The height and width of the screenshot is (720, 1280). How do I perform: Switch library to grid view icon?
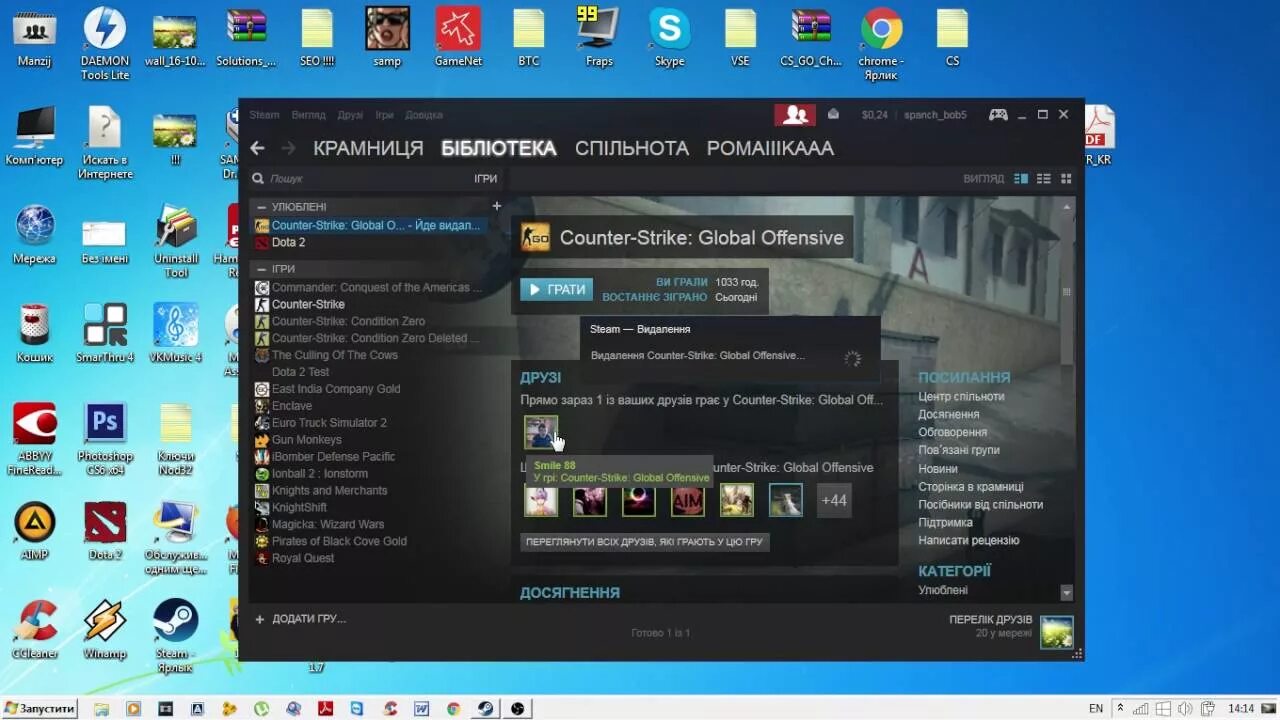(1066, 178)
